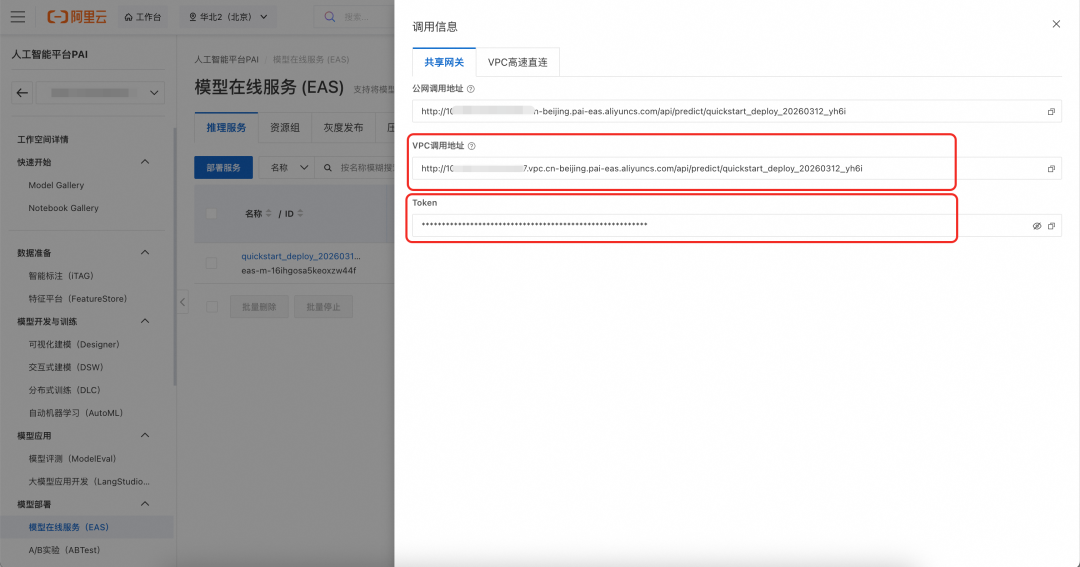Open the 工作台 workbench
The width and height of the screenshot is (1080, 567).
click(143, 17)
